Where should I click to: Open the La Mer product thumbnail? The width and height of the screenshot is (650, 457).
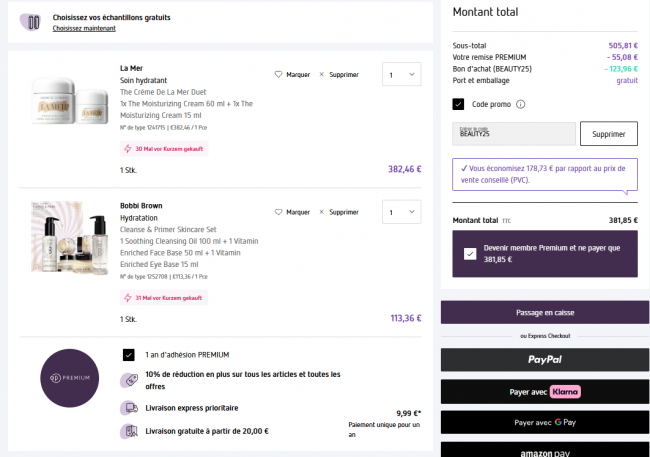point(70,99)
